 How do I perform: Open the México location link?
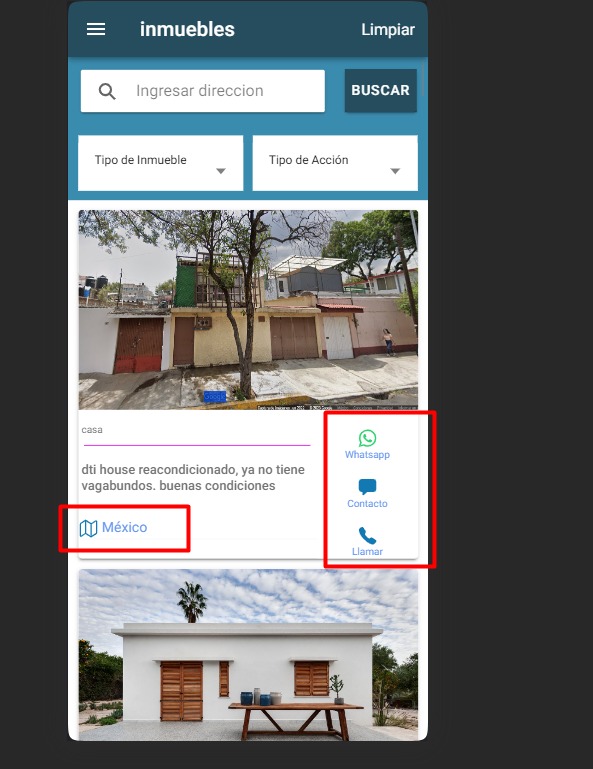point(125,527)
